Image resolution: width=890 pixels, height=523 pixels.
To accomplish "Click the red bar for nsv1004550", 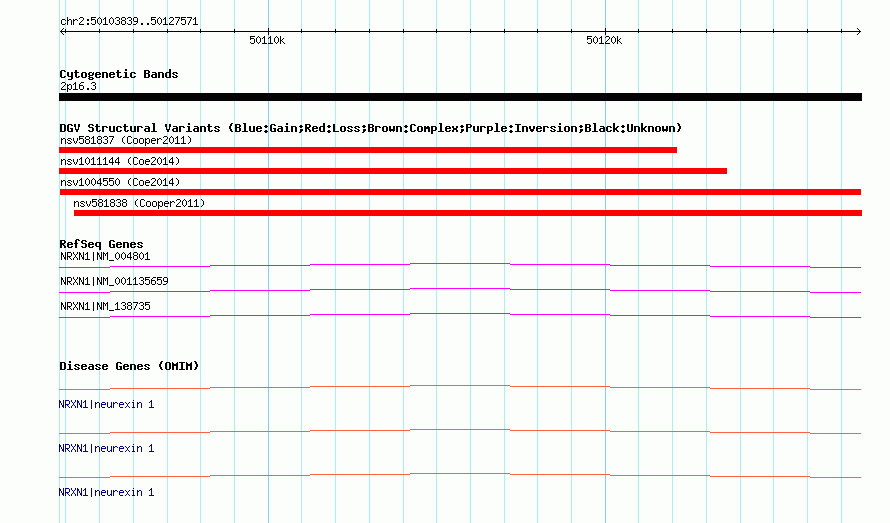I will pyautogui.click(x=460, y=192).
